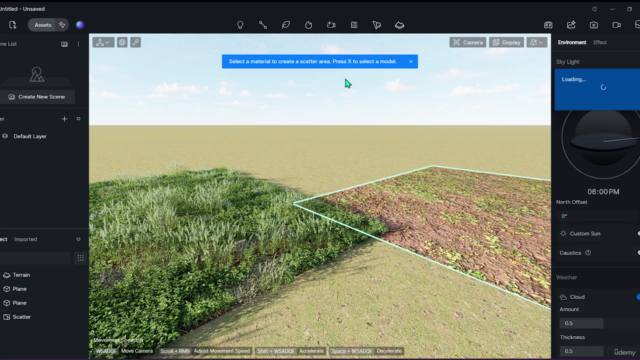640x360 pixels.
Task: Toggle the grid view icon beside search
Action: (80, 258)
